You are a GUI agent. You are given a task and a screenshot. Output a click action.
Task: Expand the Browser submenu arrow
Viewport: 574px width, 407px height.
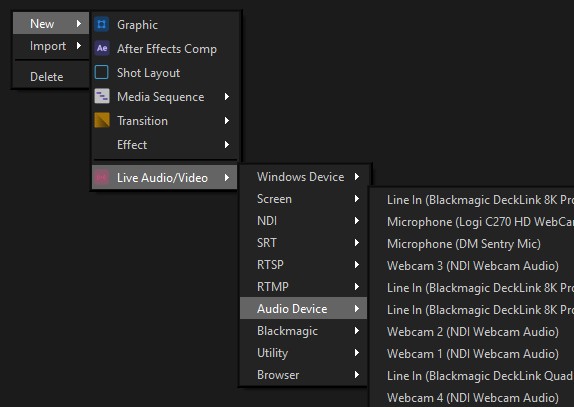click(x=357, y=375)
